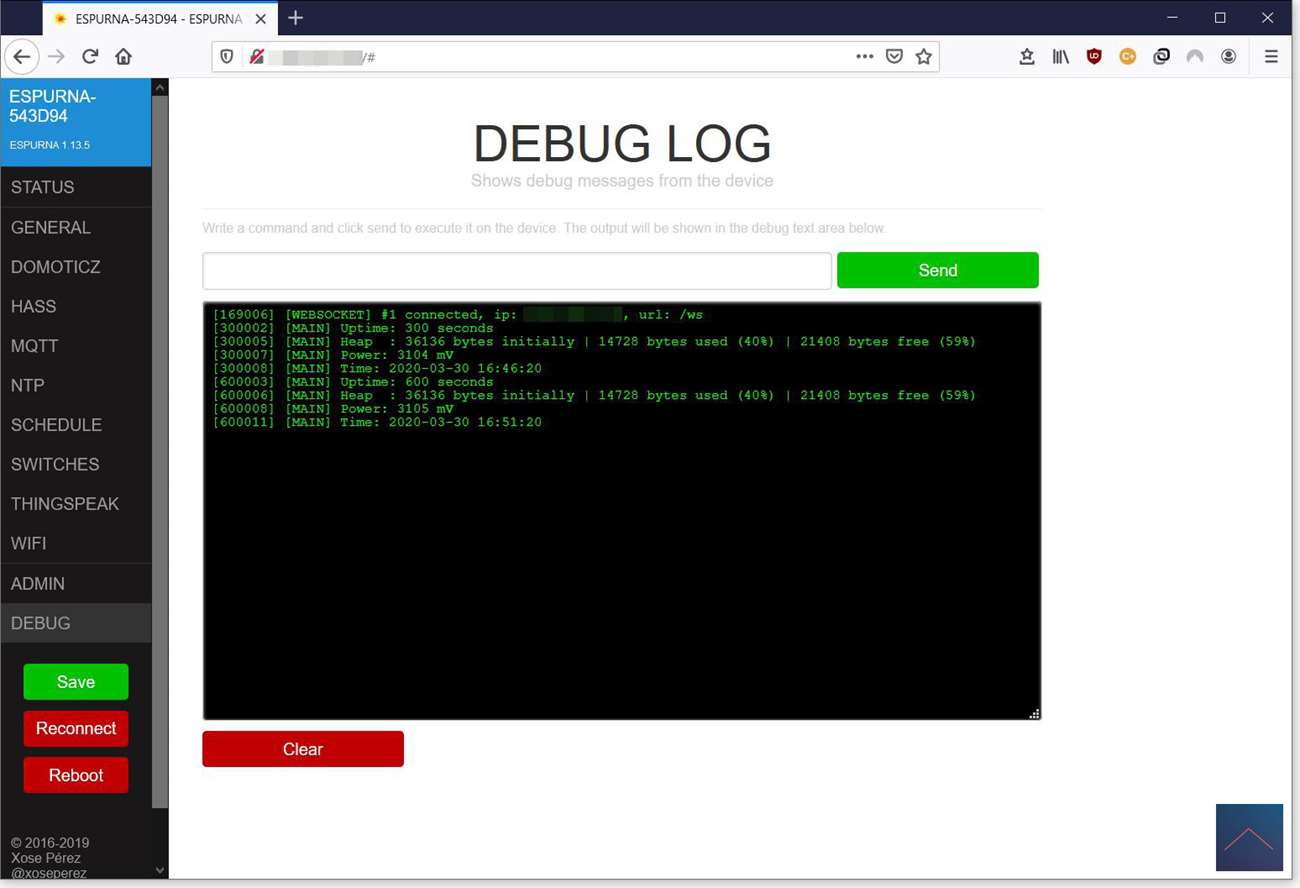The image size is (1300, 888).
Task: Click the command input text field
Action: [516, 270]
